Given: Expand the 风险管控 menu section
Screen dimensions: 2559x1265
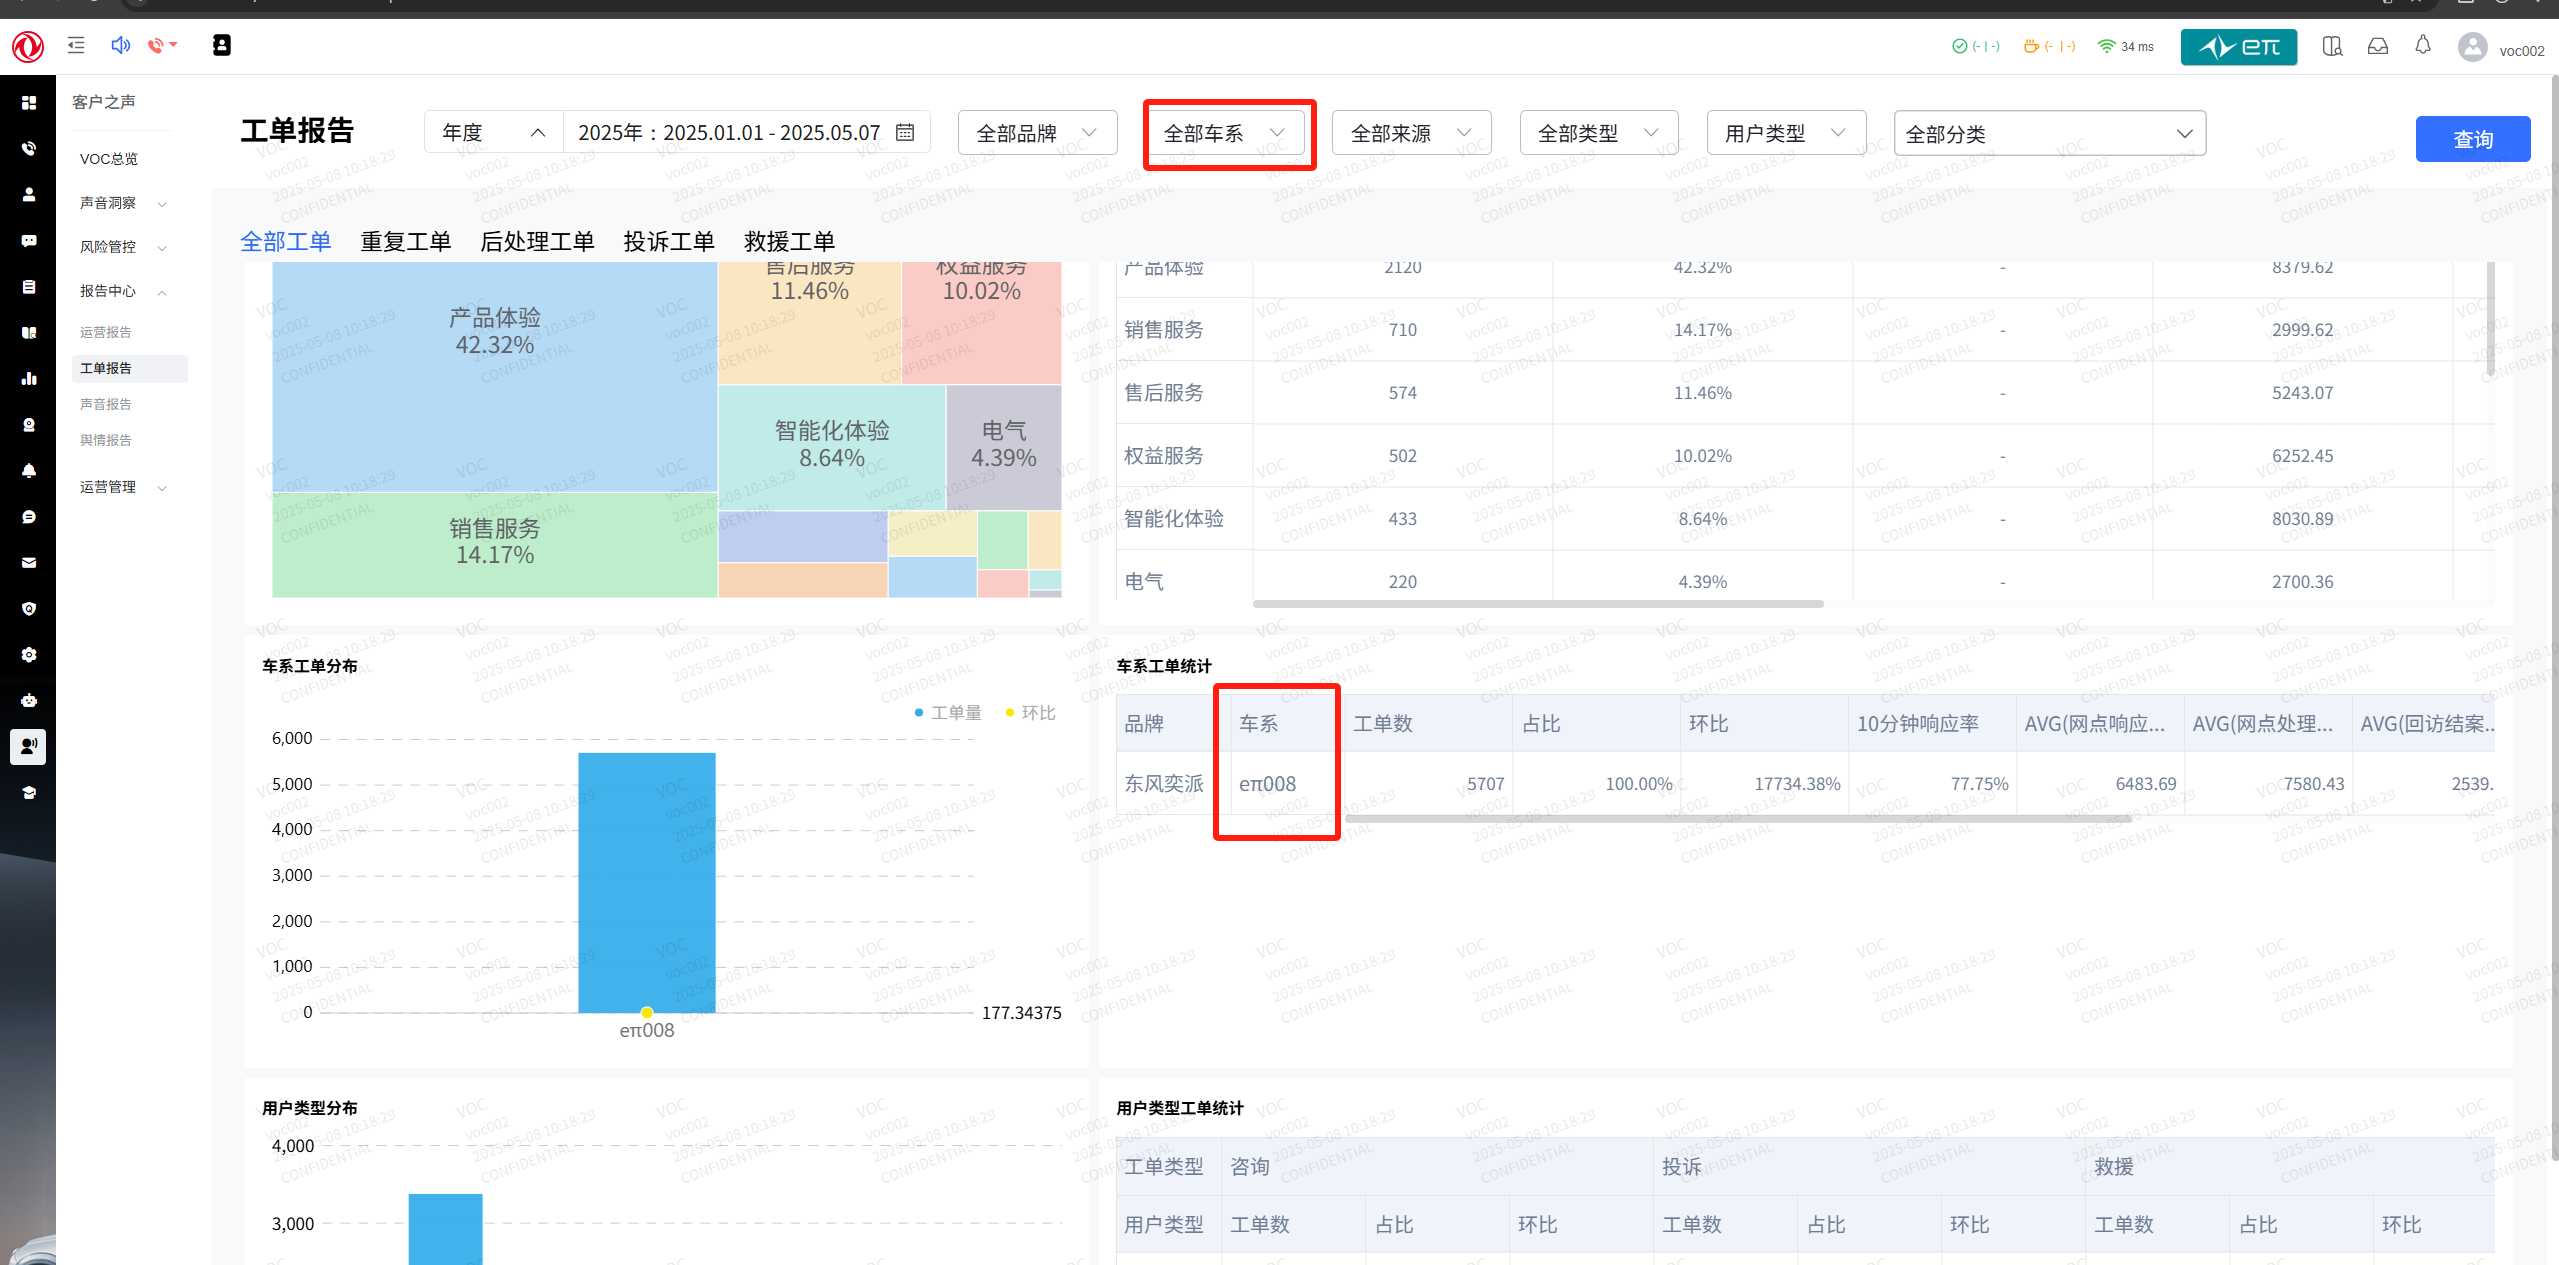Looking at the screenshot, I should tap(124, 247).
